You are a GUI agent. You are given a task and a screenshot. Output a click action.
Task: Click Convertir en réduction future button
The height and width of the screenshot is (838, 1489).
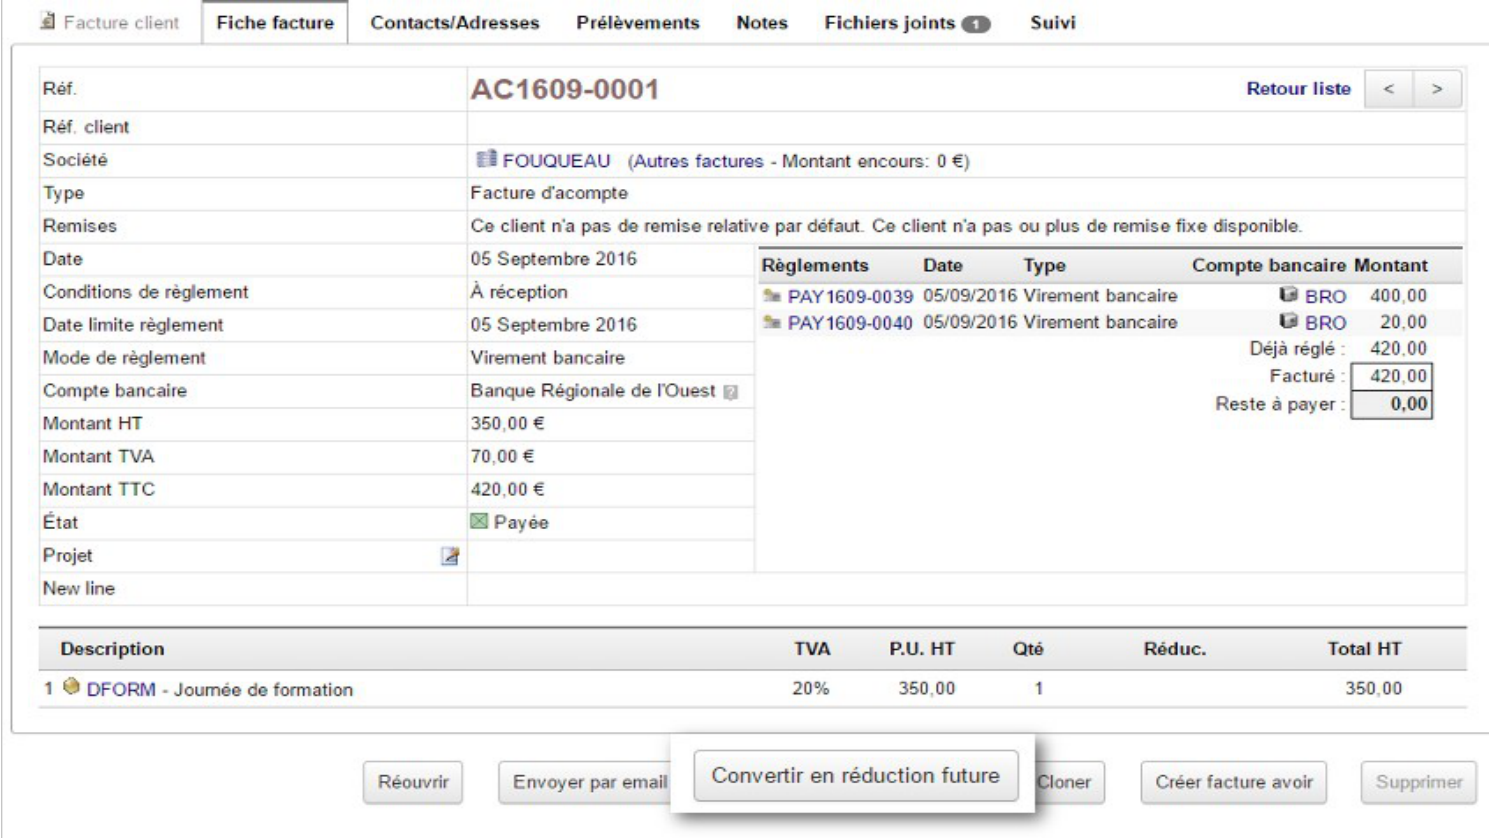click(856, 775)
